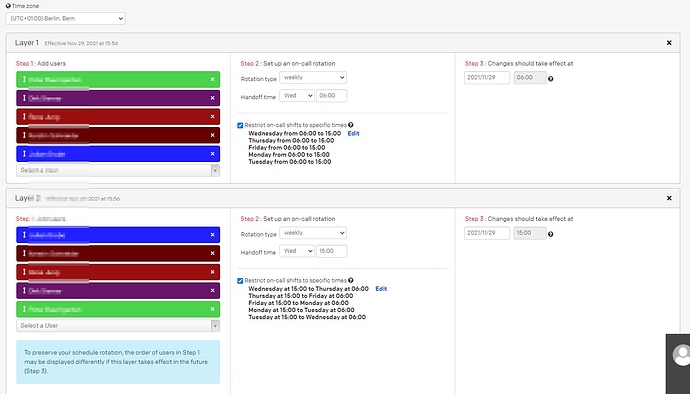
Task: Open Layer 1 Rotation type dropdown
Action: coord(313,77)
